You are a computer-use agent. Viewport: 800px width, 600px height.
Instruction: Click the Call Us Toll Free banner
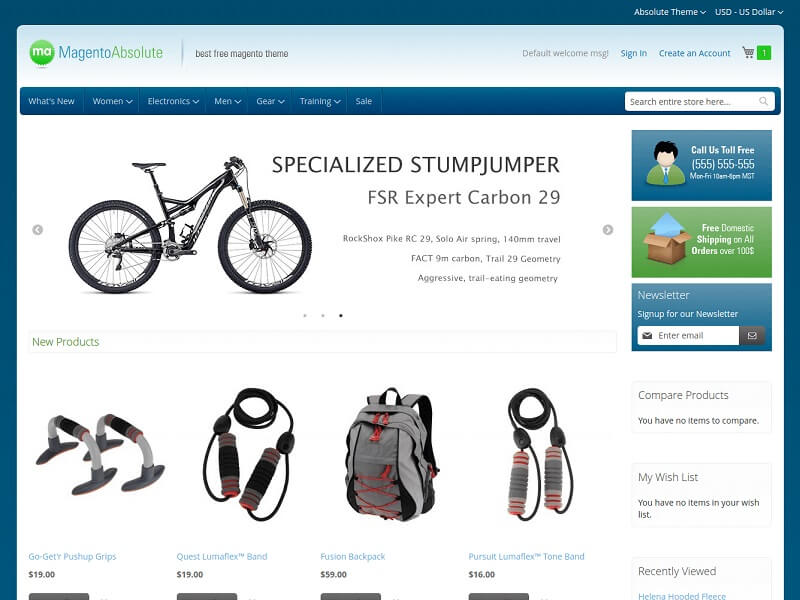[x=702, y=165]
